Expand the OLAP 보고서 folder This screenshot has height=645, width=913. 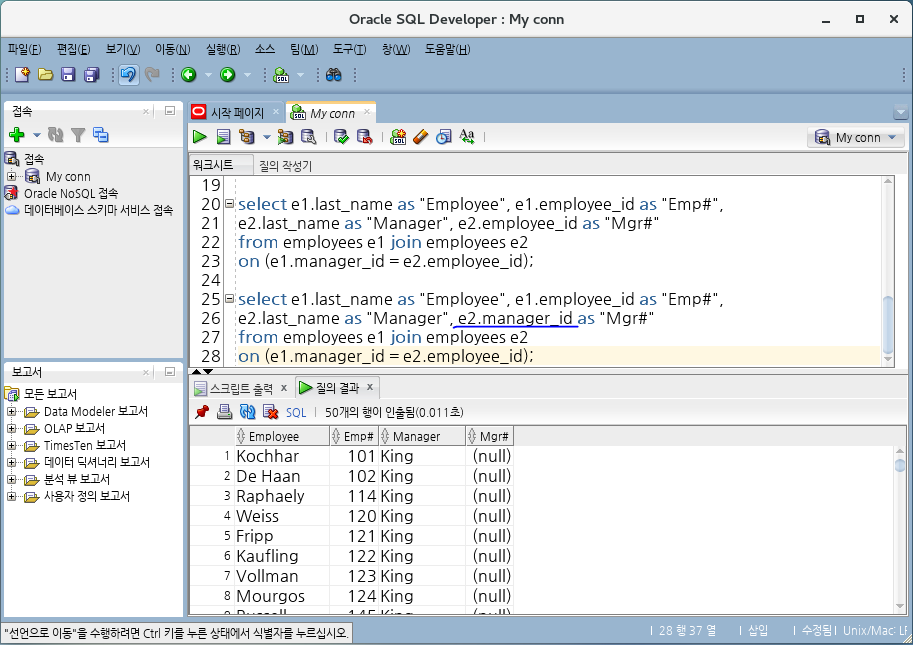coord(11,428)
